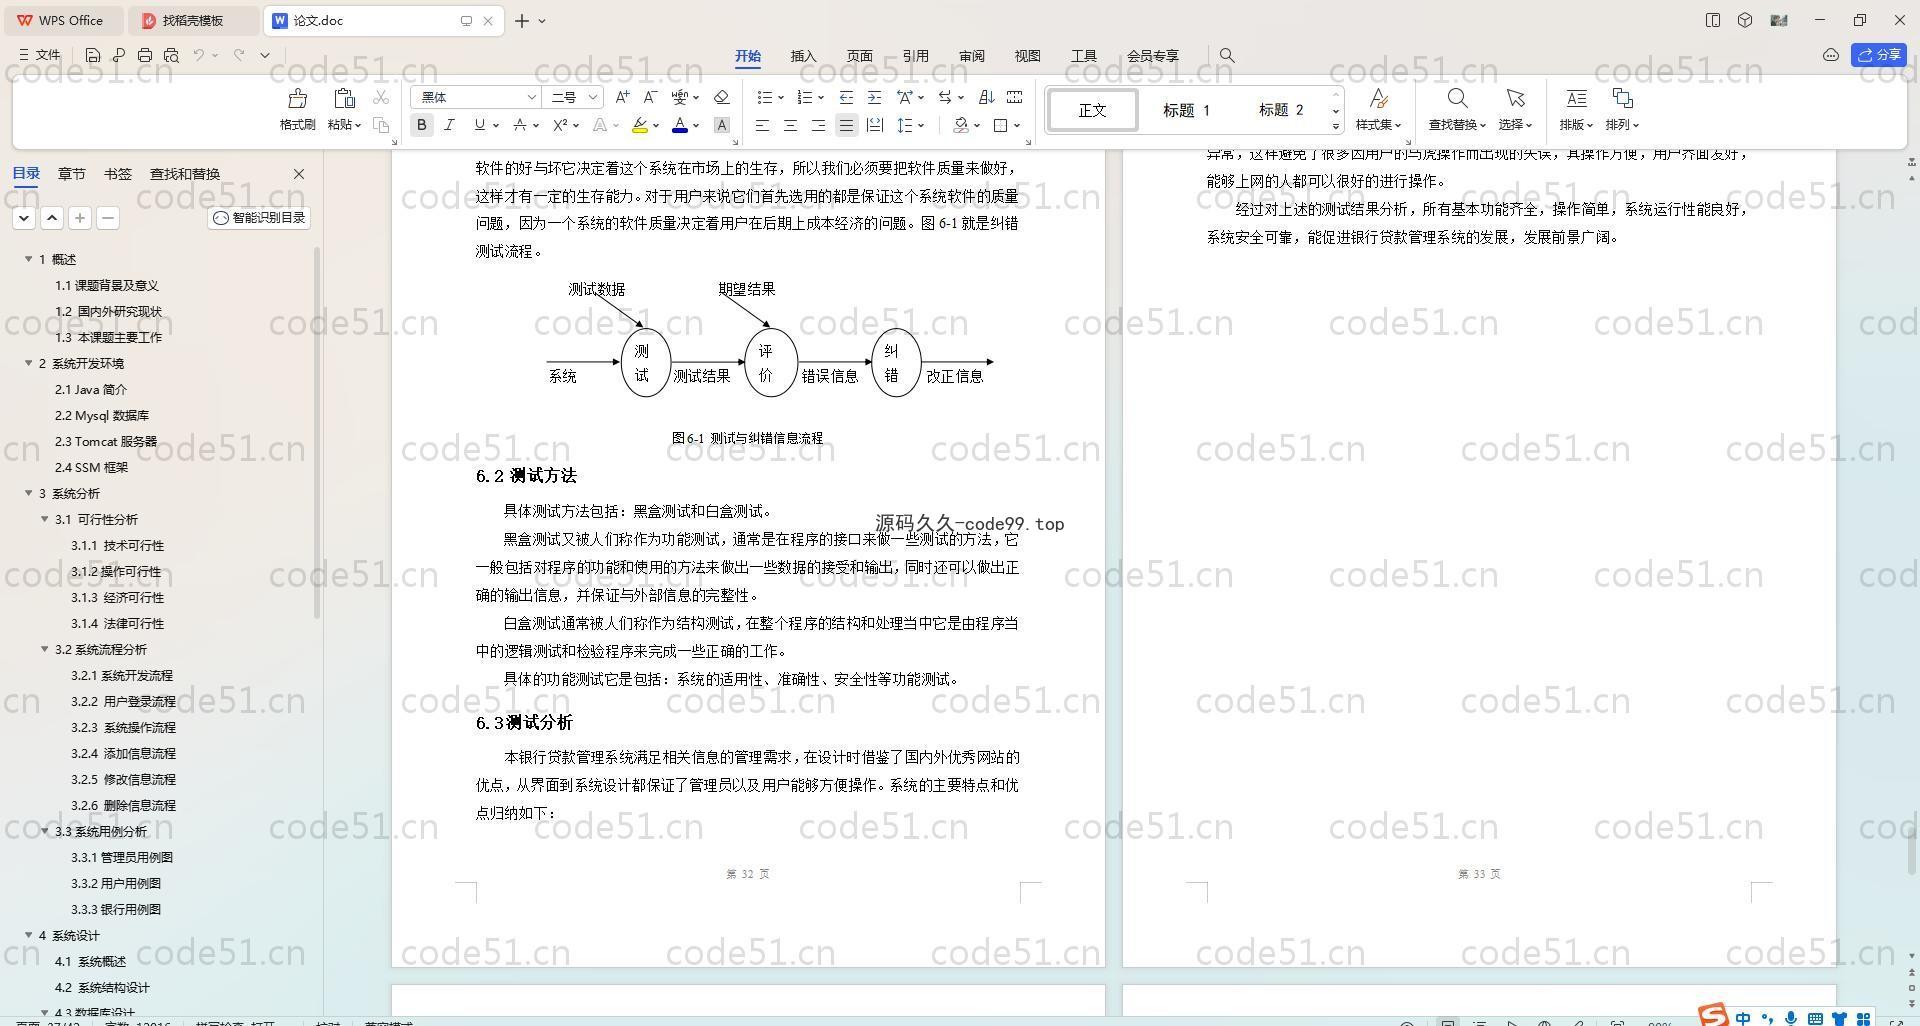Open the 页面 (Page) ribbon tab
Image resolution: width=1920 pixels, height=1026 pixels.
pos(859,56)
